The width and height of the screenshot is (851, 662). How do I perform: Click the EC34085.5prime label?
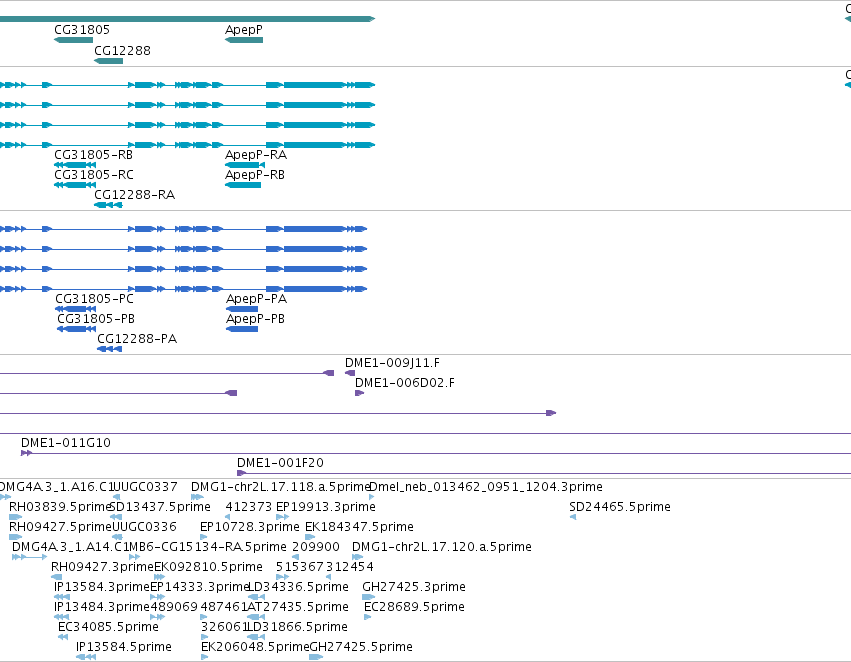coord(108,627)
